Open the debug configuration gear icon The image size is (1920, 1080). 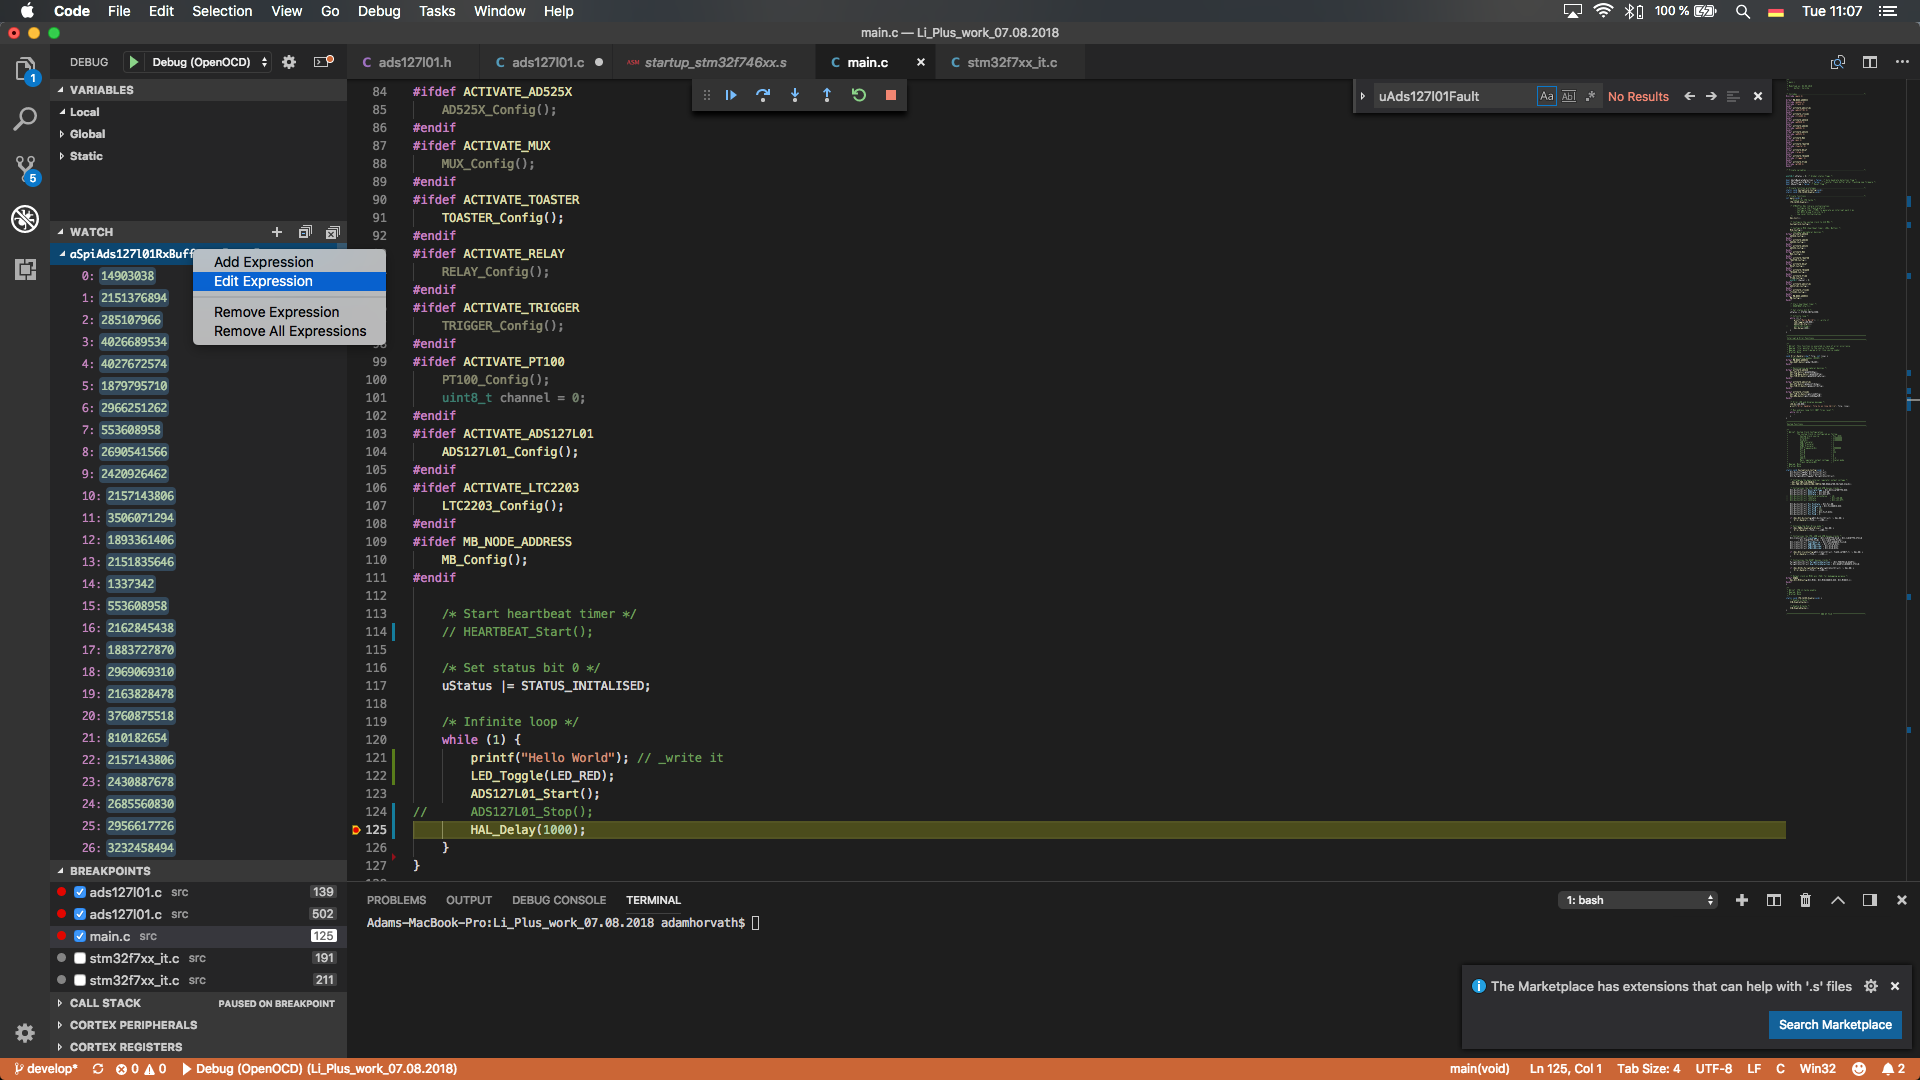289,62
